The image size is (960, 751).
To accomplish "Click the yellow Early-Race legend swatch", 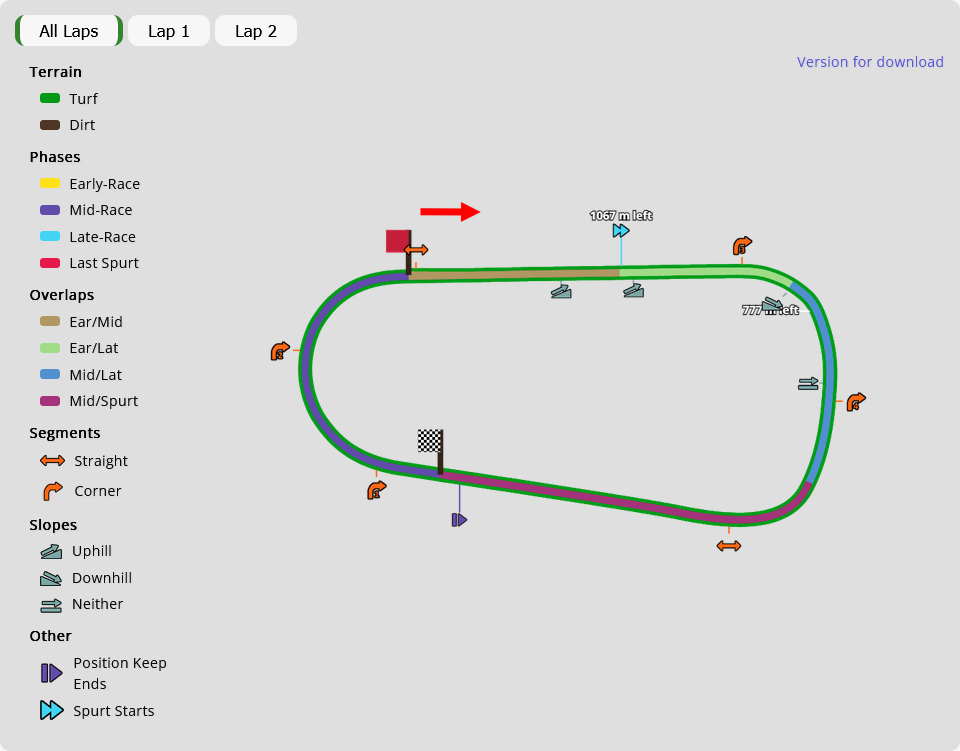I will [x=50, y=183].
